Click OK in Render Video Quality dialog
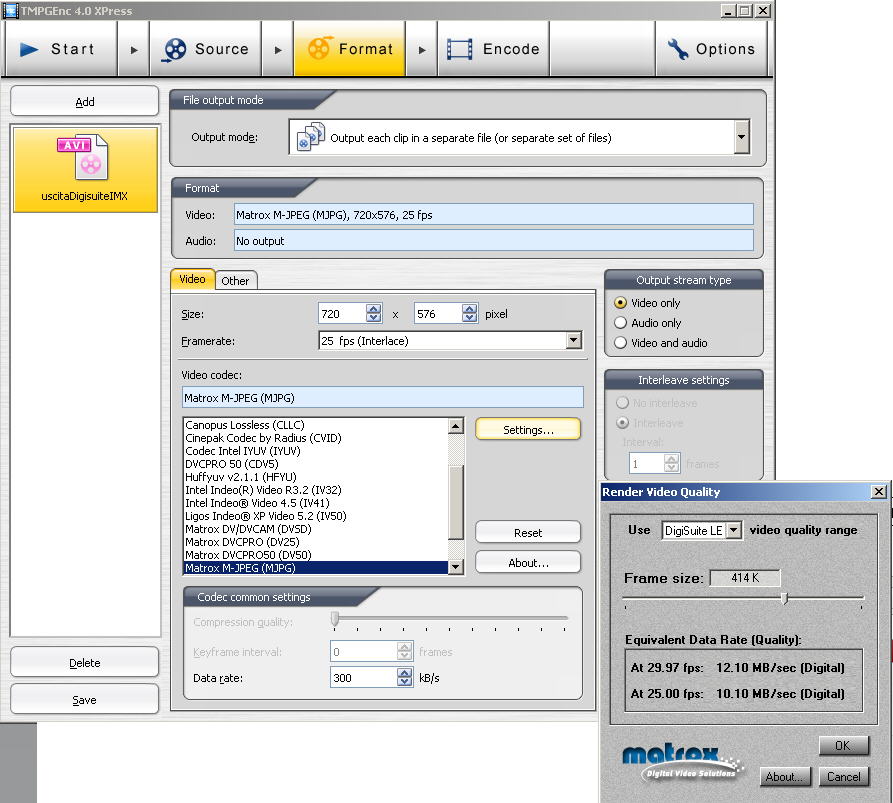The width and height of the screenshot is (893, 803). [843, 745]
